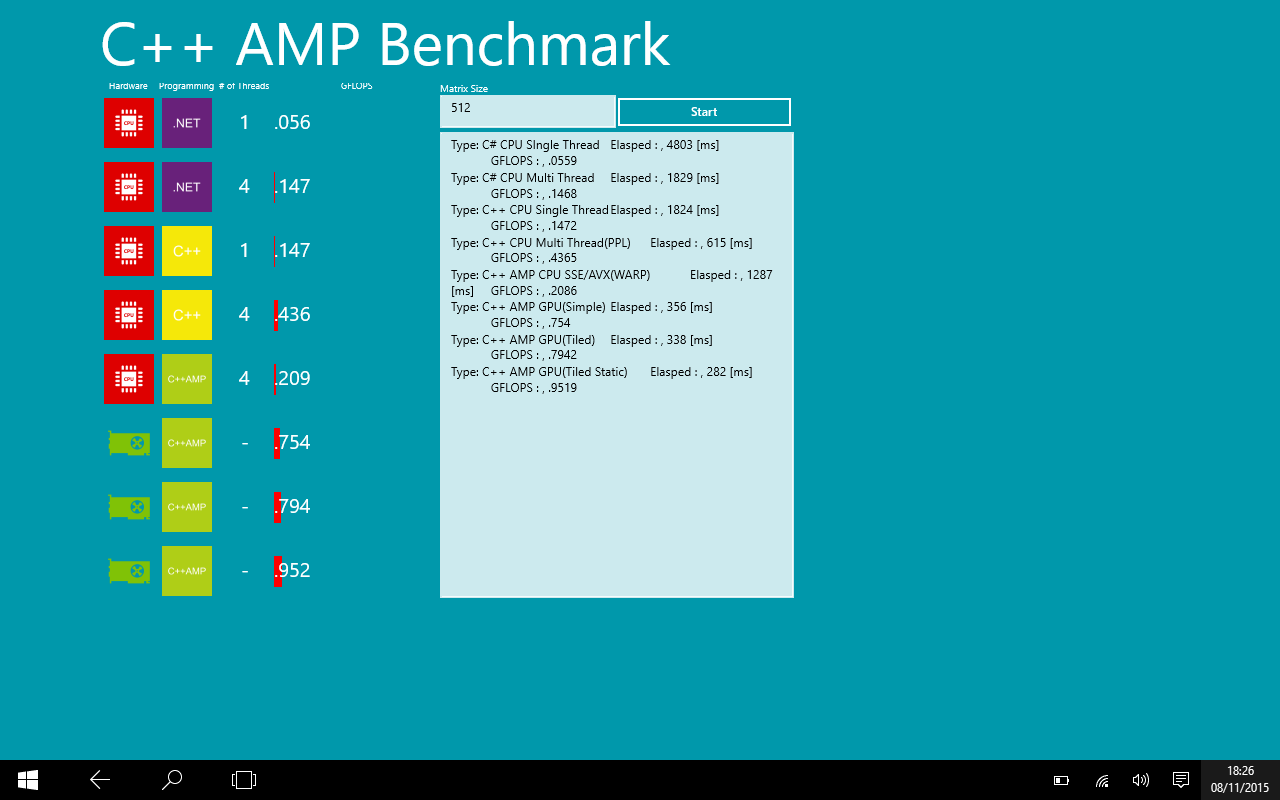Click the GFLOPS column header
This screenshot has width=1280, height=800.
tap(356, 86)
